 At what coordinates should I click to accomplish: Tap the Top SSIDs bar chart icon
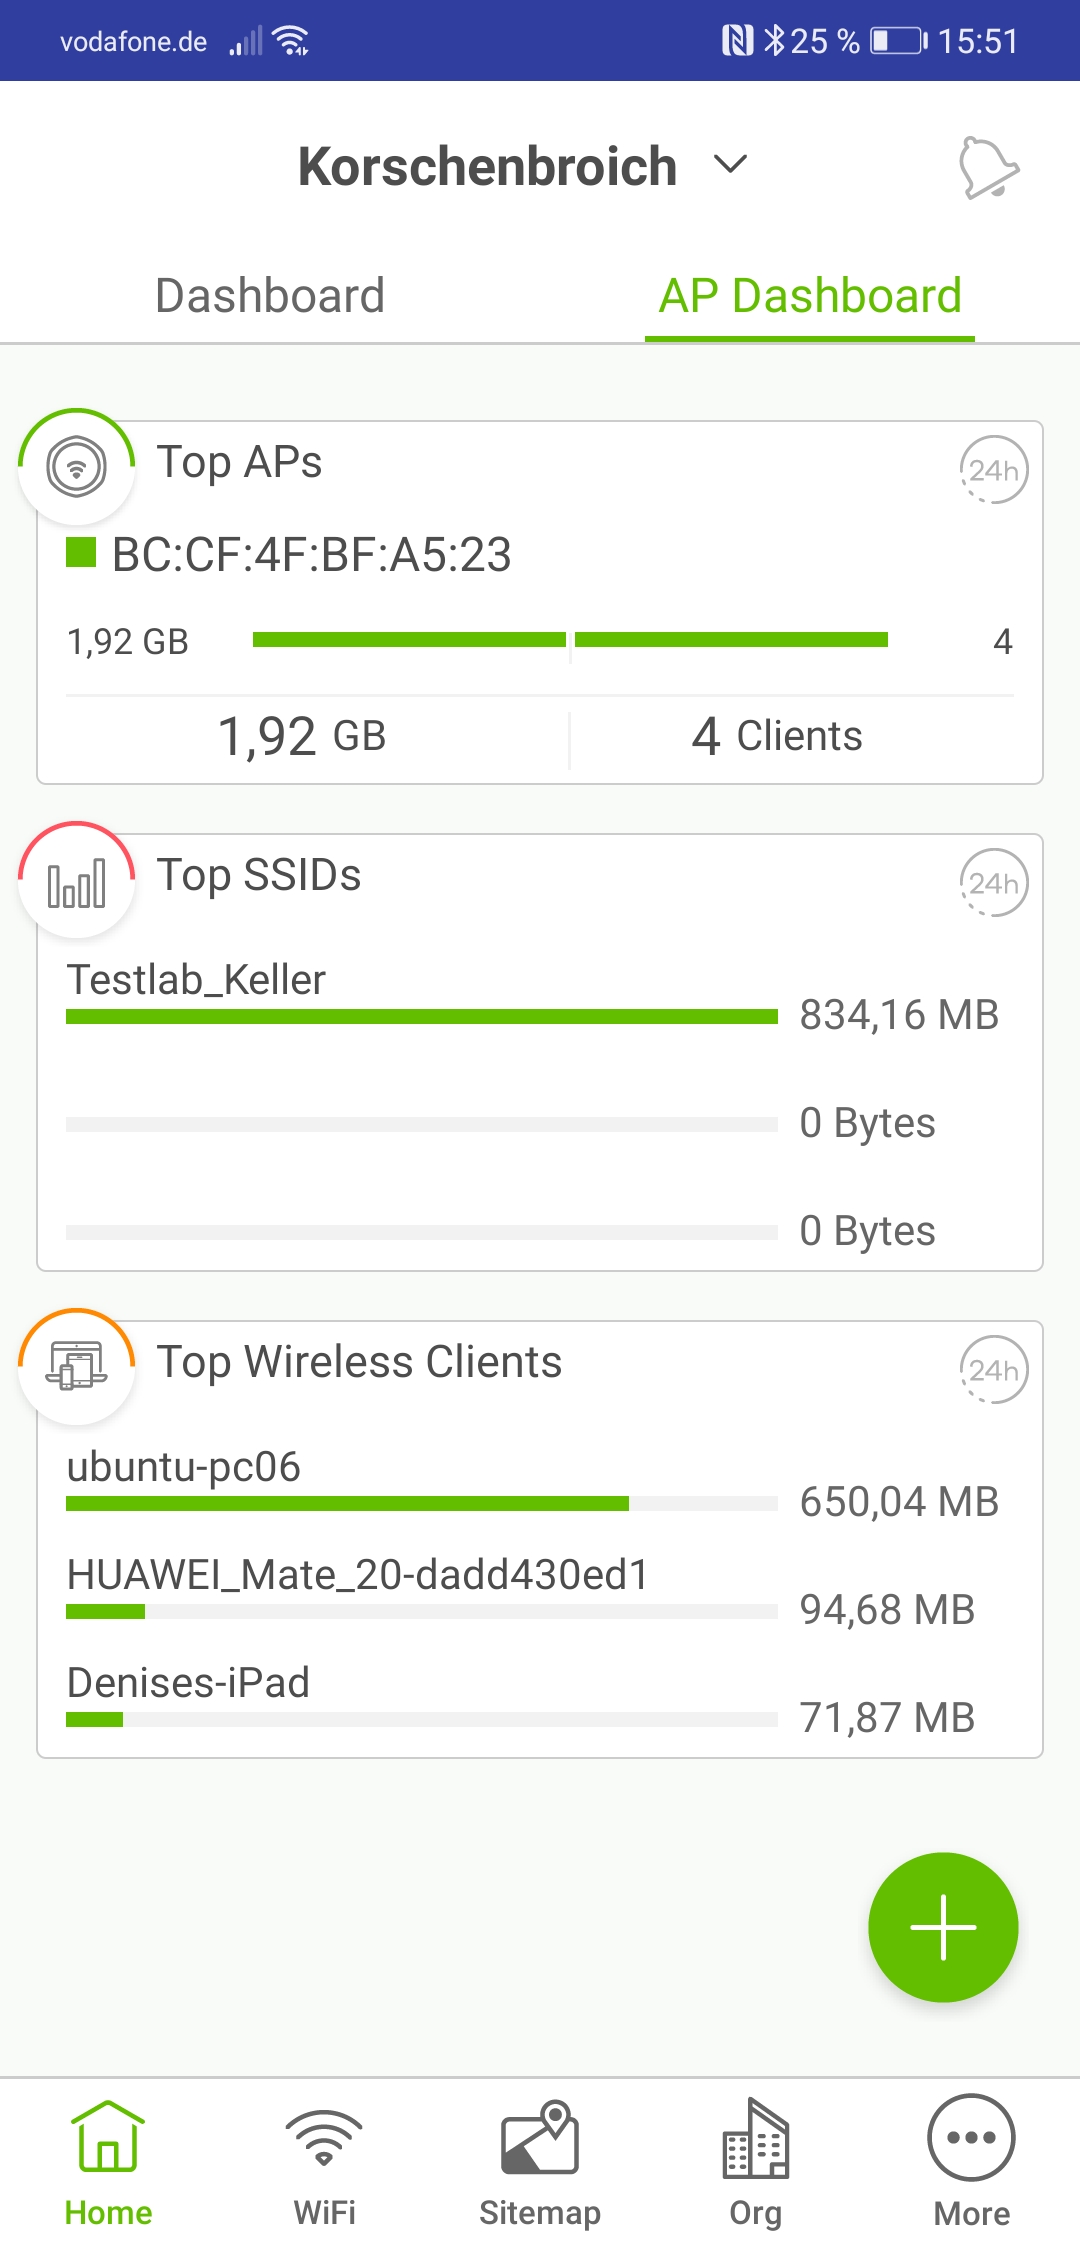tap(77, 881)
